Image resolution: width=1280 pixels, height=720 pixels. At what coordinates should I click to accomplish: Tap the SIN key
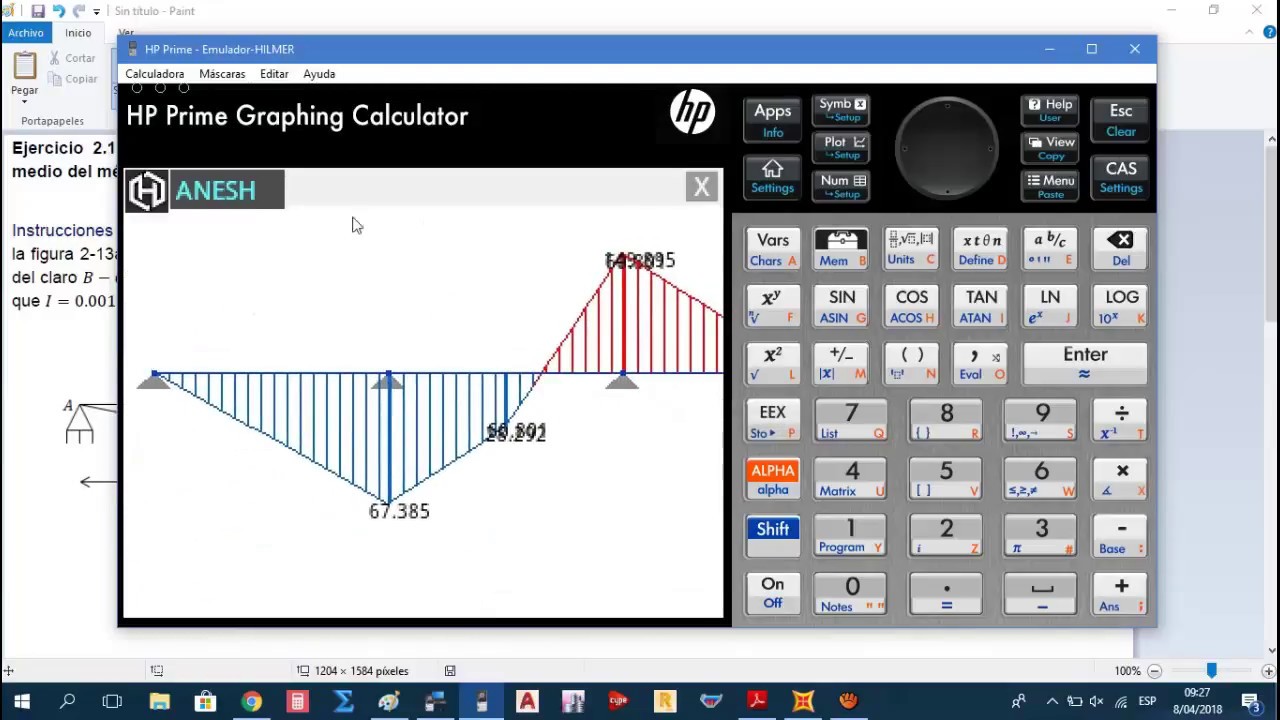(841, 306)
